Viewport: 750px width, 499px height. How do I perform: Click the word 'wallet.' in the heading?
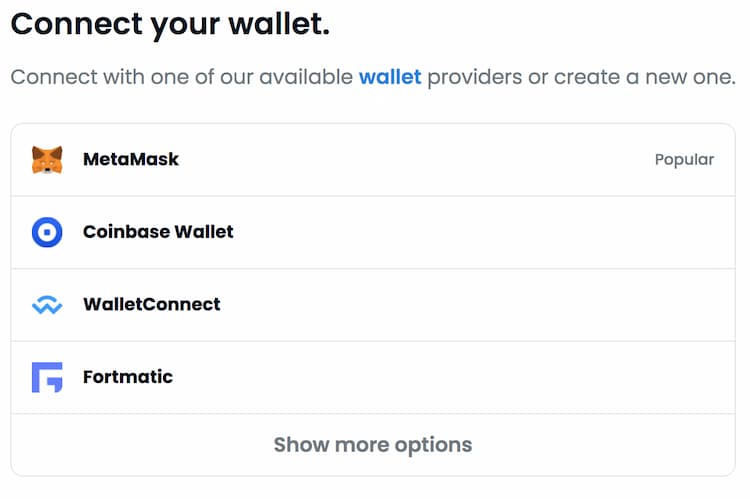pyautogui.click(x=279, y=24)
